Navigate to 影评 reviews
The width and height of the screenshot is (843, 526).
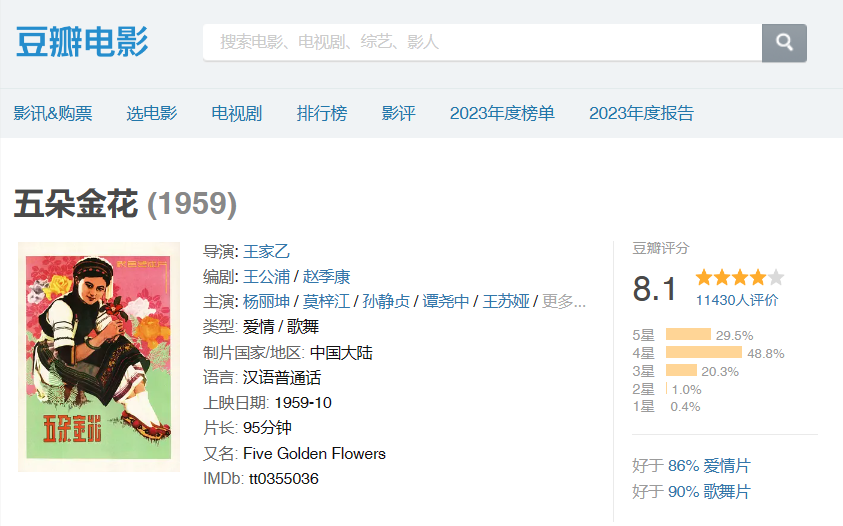[x=398, y=113]
